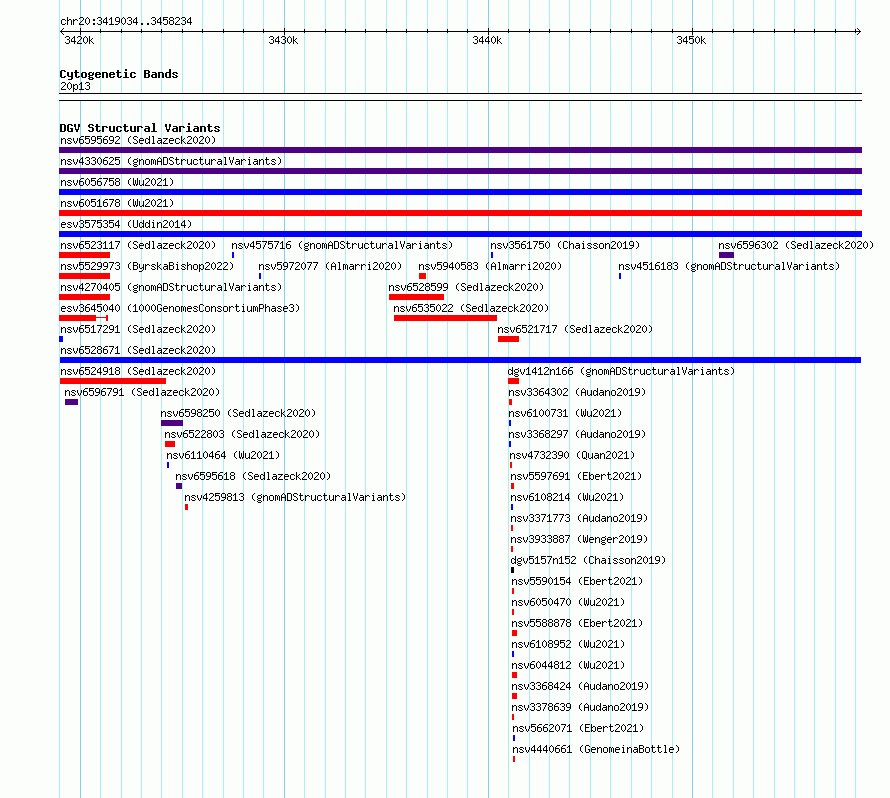Image resolution: width=890 pixels, height=798 pixels.
Task: Click the 3430k ruler position
Action: tap(283, 40)
